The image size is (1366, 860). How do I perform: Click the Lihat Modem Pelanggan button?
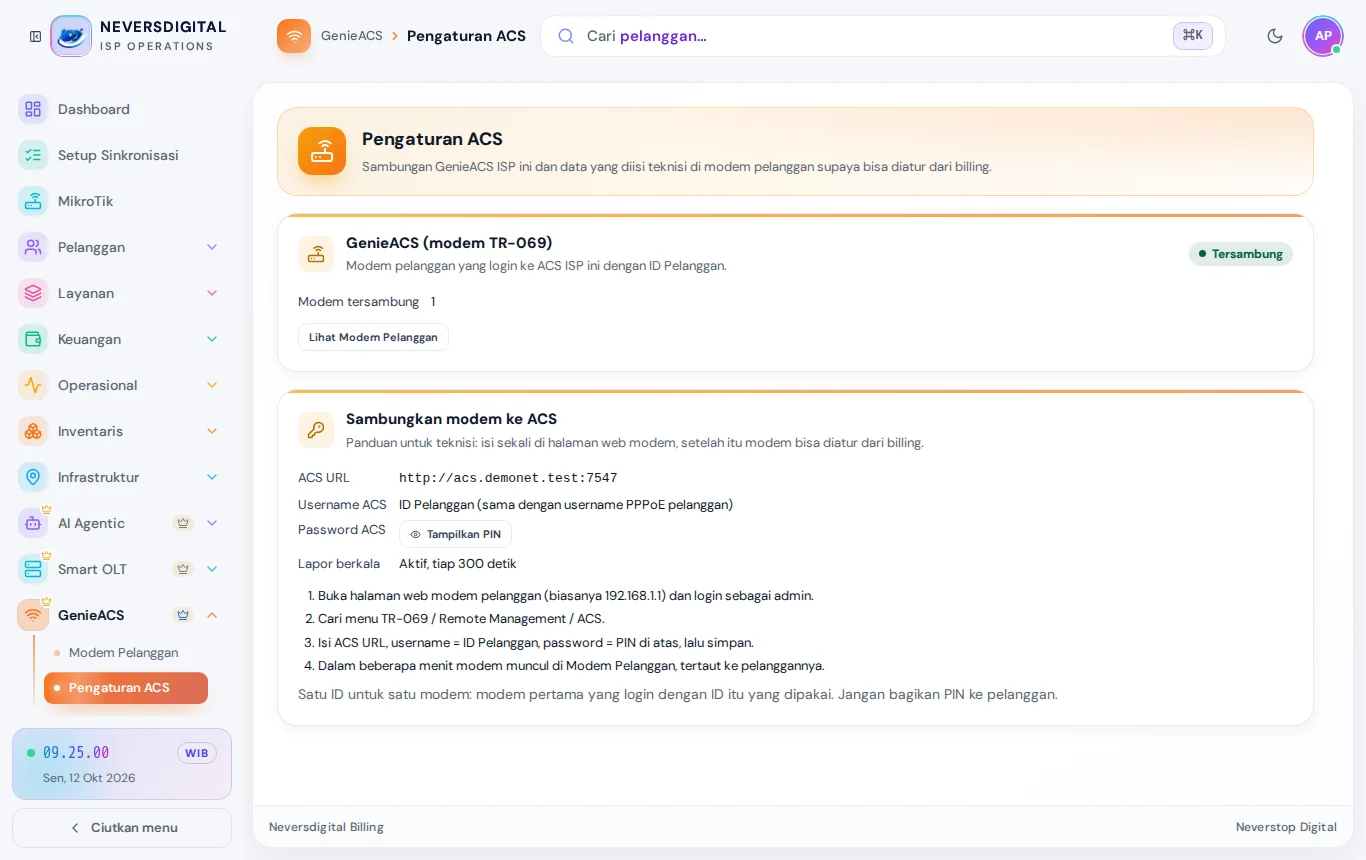click(x=373, y=337)
